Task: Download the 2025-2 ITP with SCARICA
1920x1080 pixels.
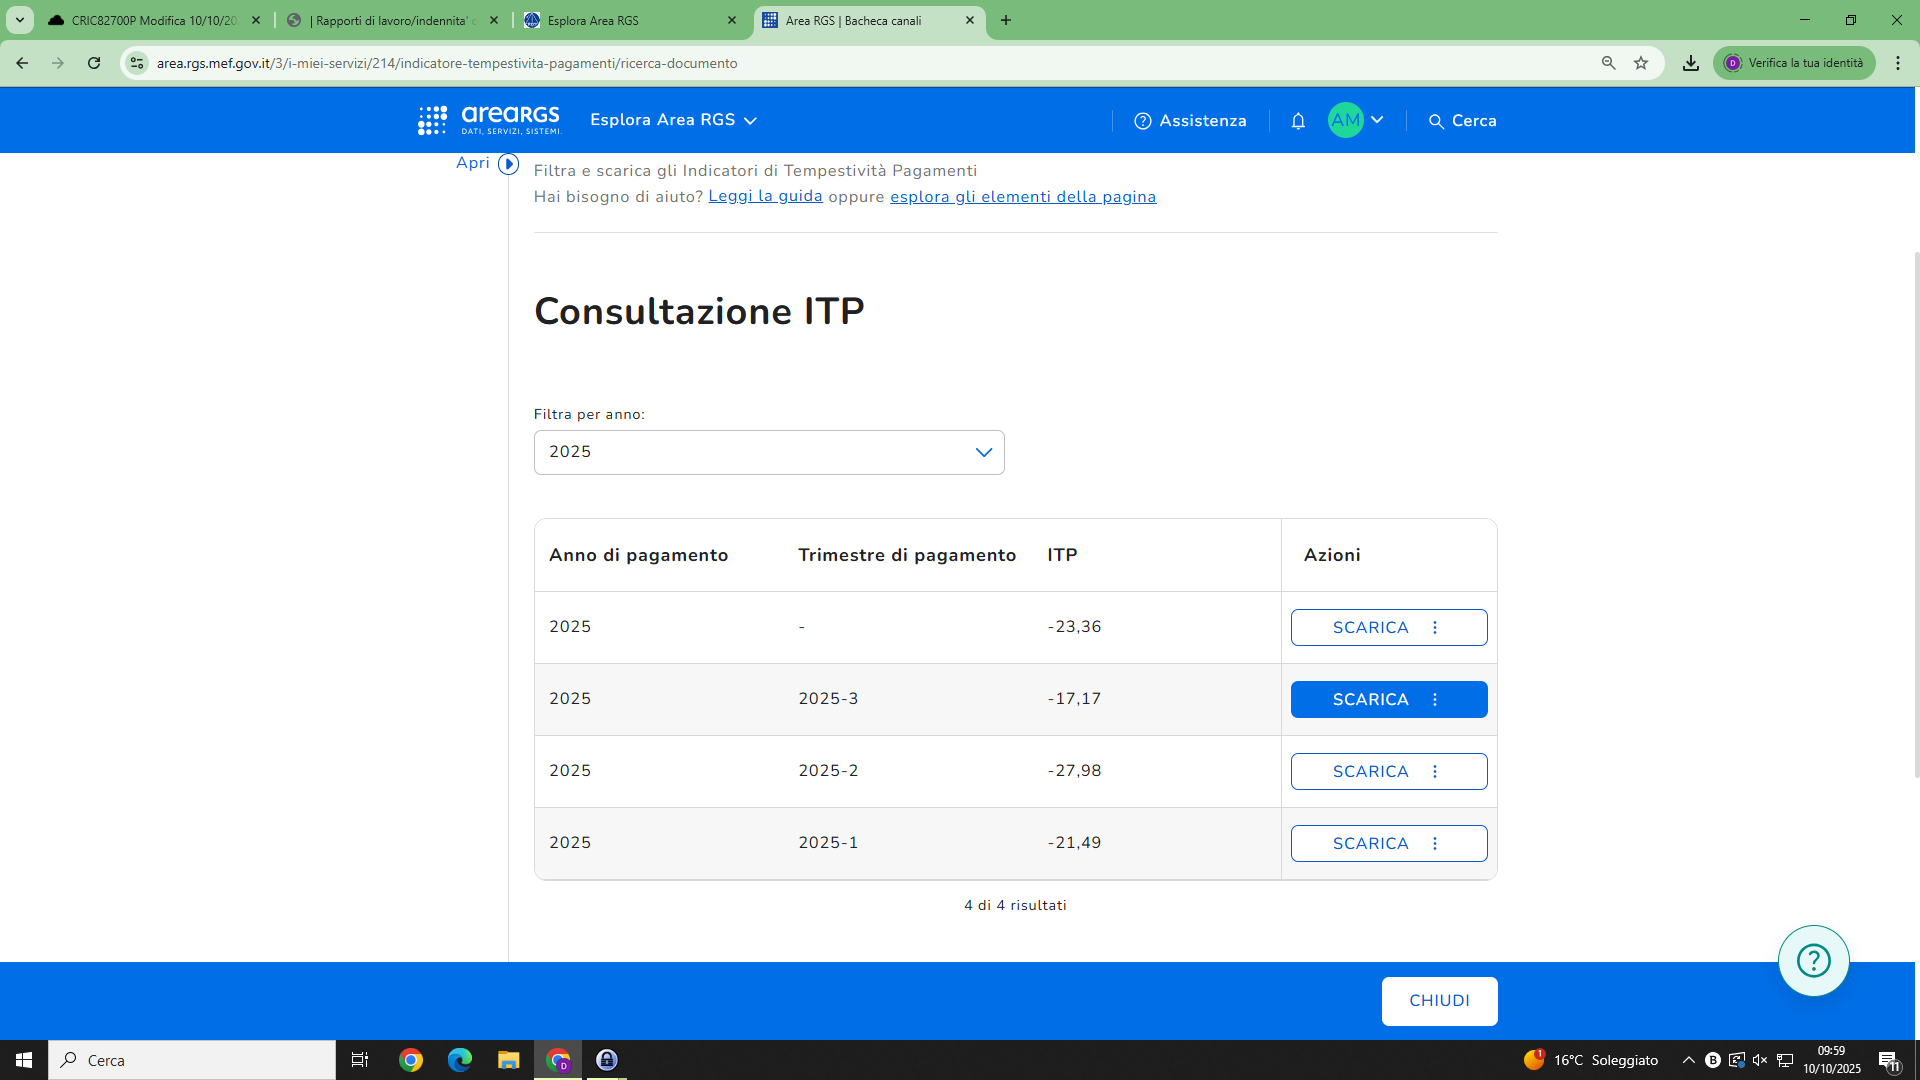Action: pos(1369,772)
